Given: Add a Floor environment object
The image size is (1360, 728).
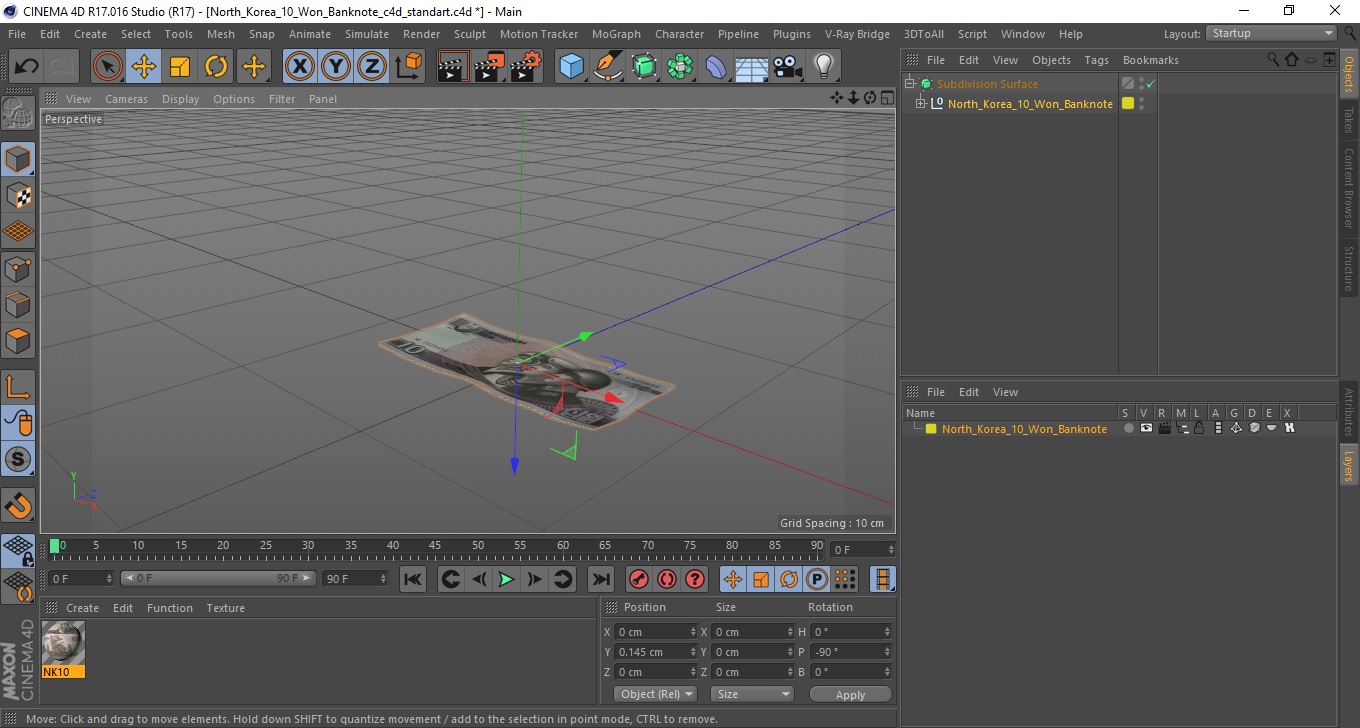Looking at the screenshot, I should tap(751, 67).
